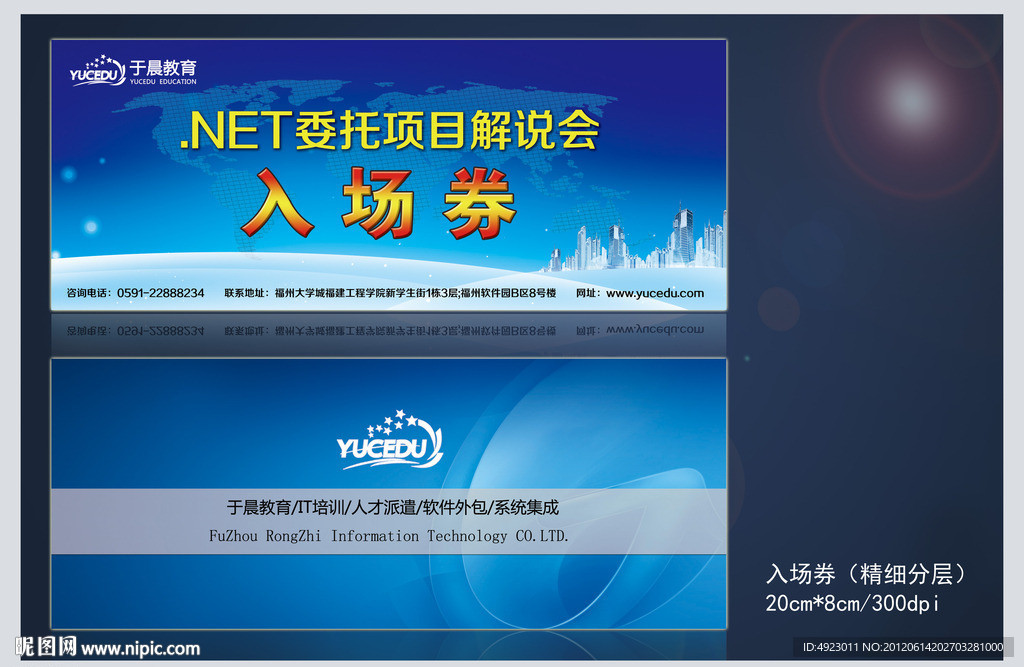Click the '于晨教育' brand name beside logo

163,68
